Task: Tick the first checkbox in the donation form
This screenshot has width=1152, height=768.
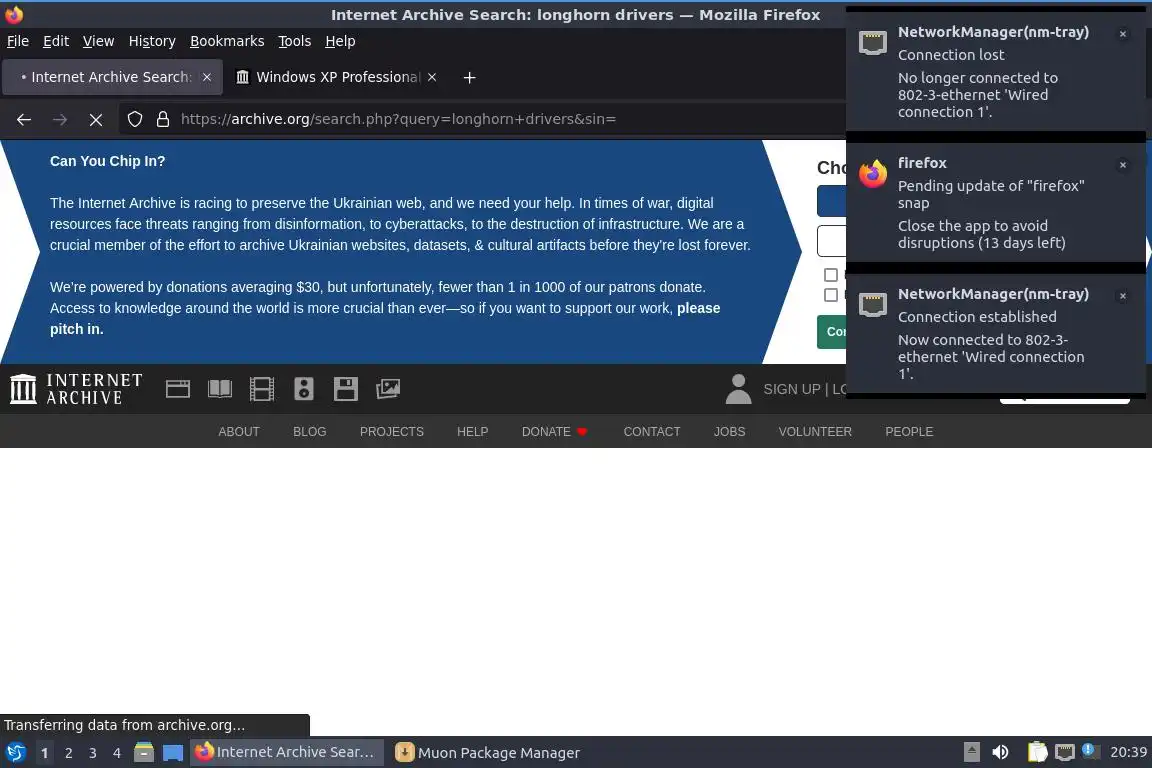Action: [x=831, y=275]
